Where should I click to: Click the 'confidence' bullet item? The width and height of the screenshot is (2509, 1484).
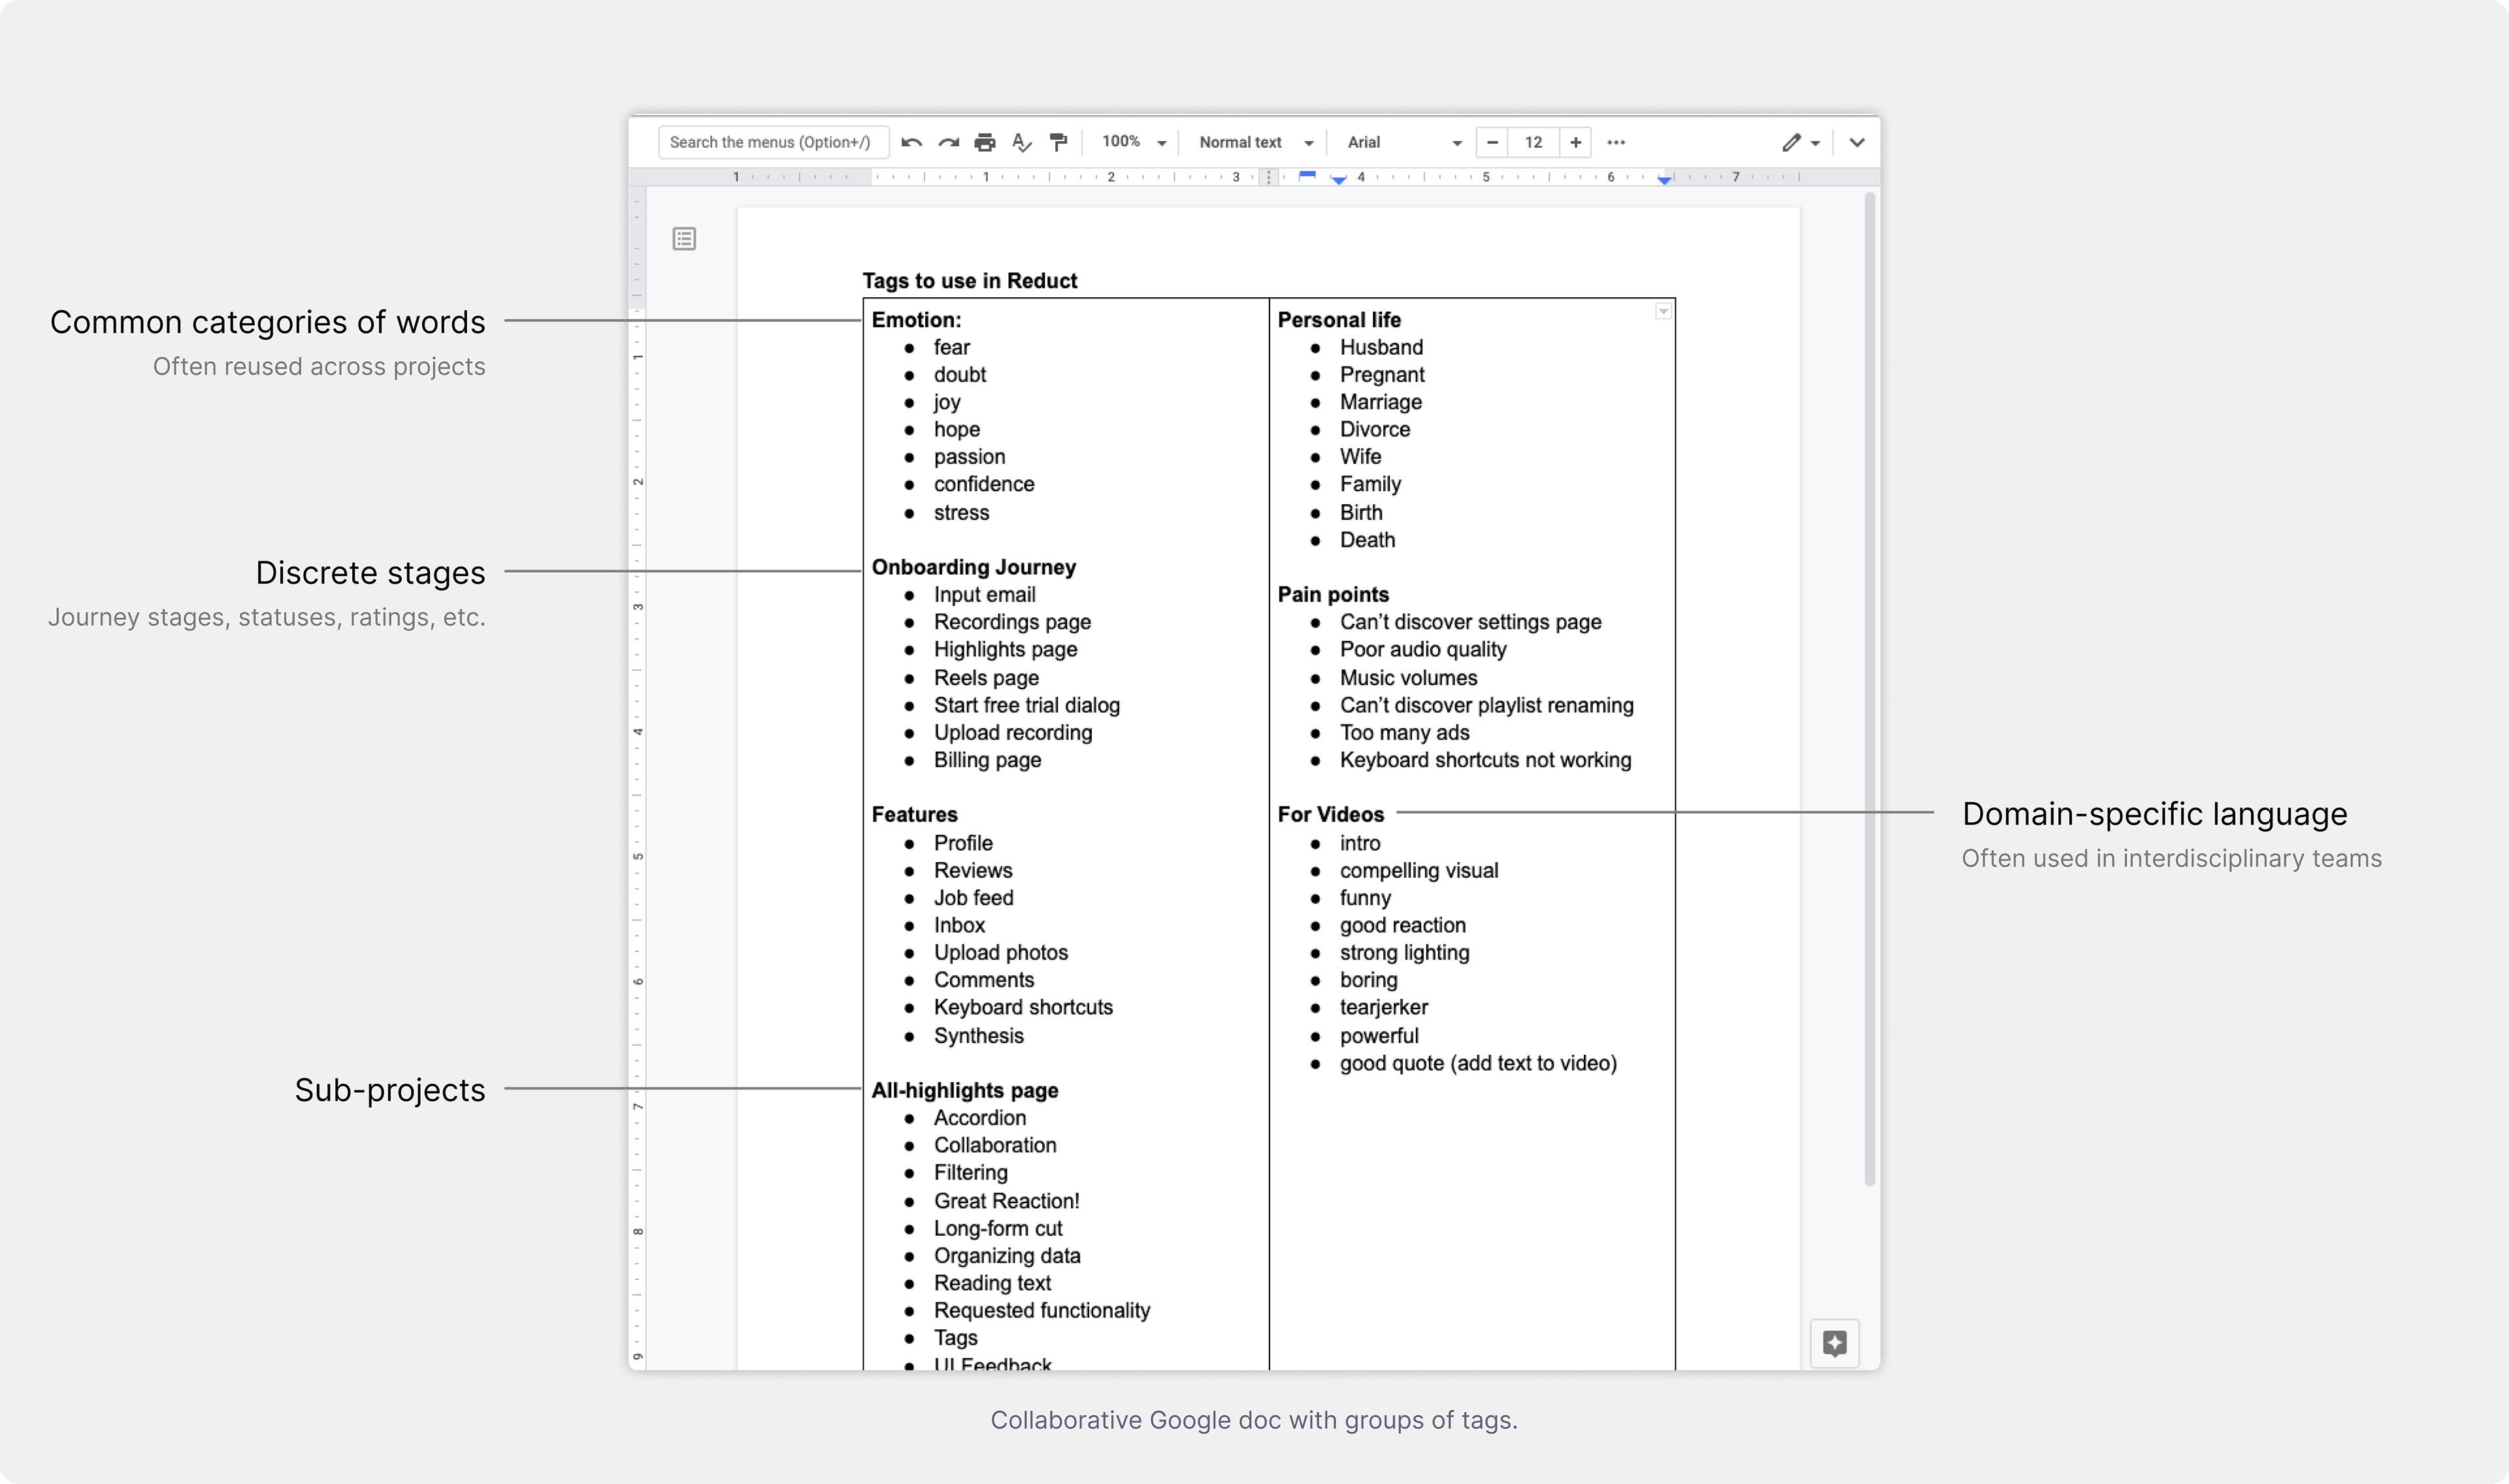984,484
